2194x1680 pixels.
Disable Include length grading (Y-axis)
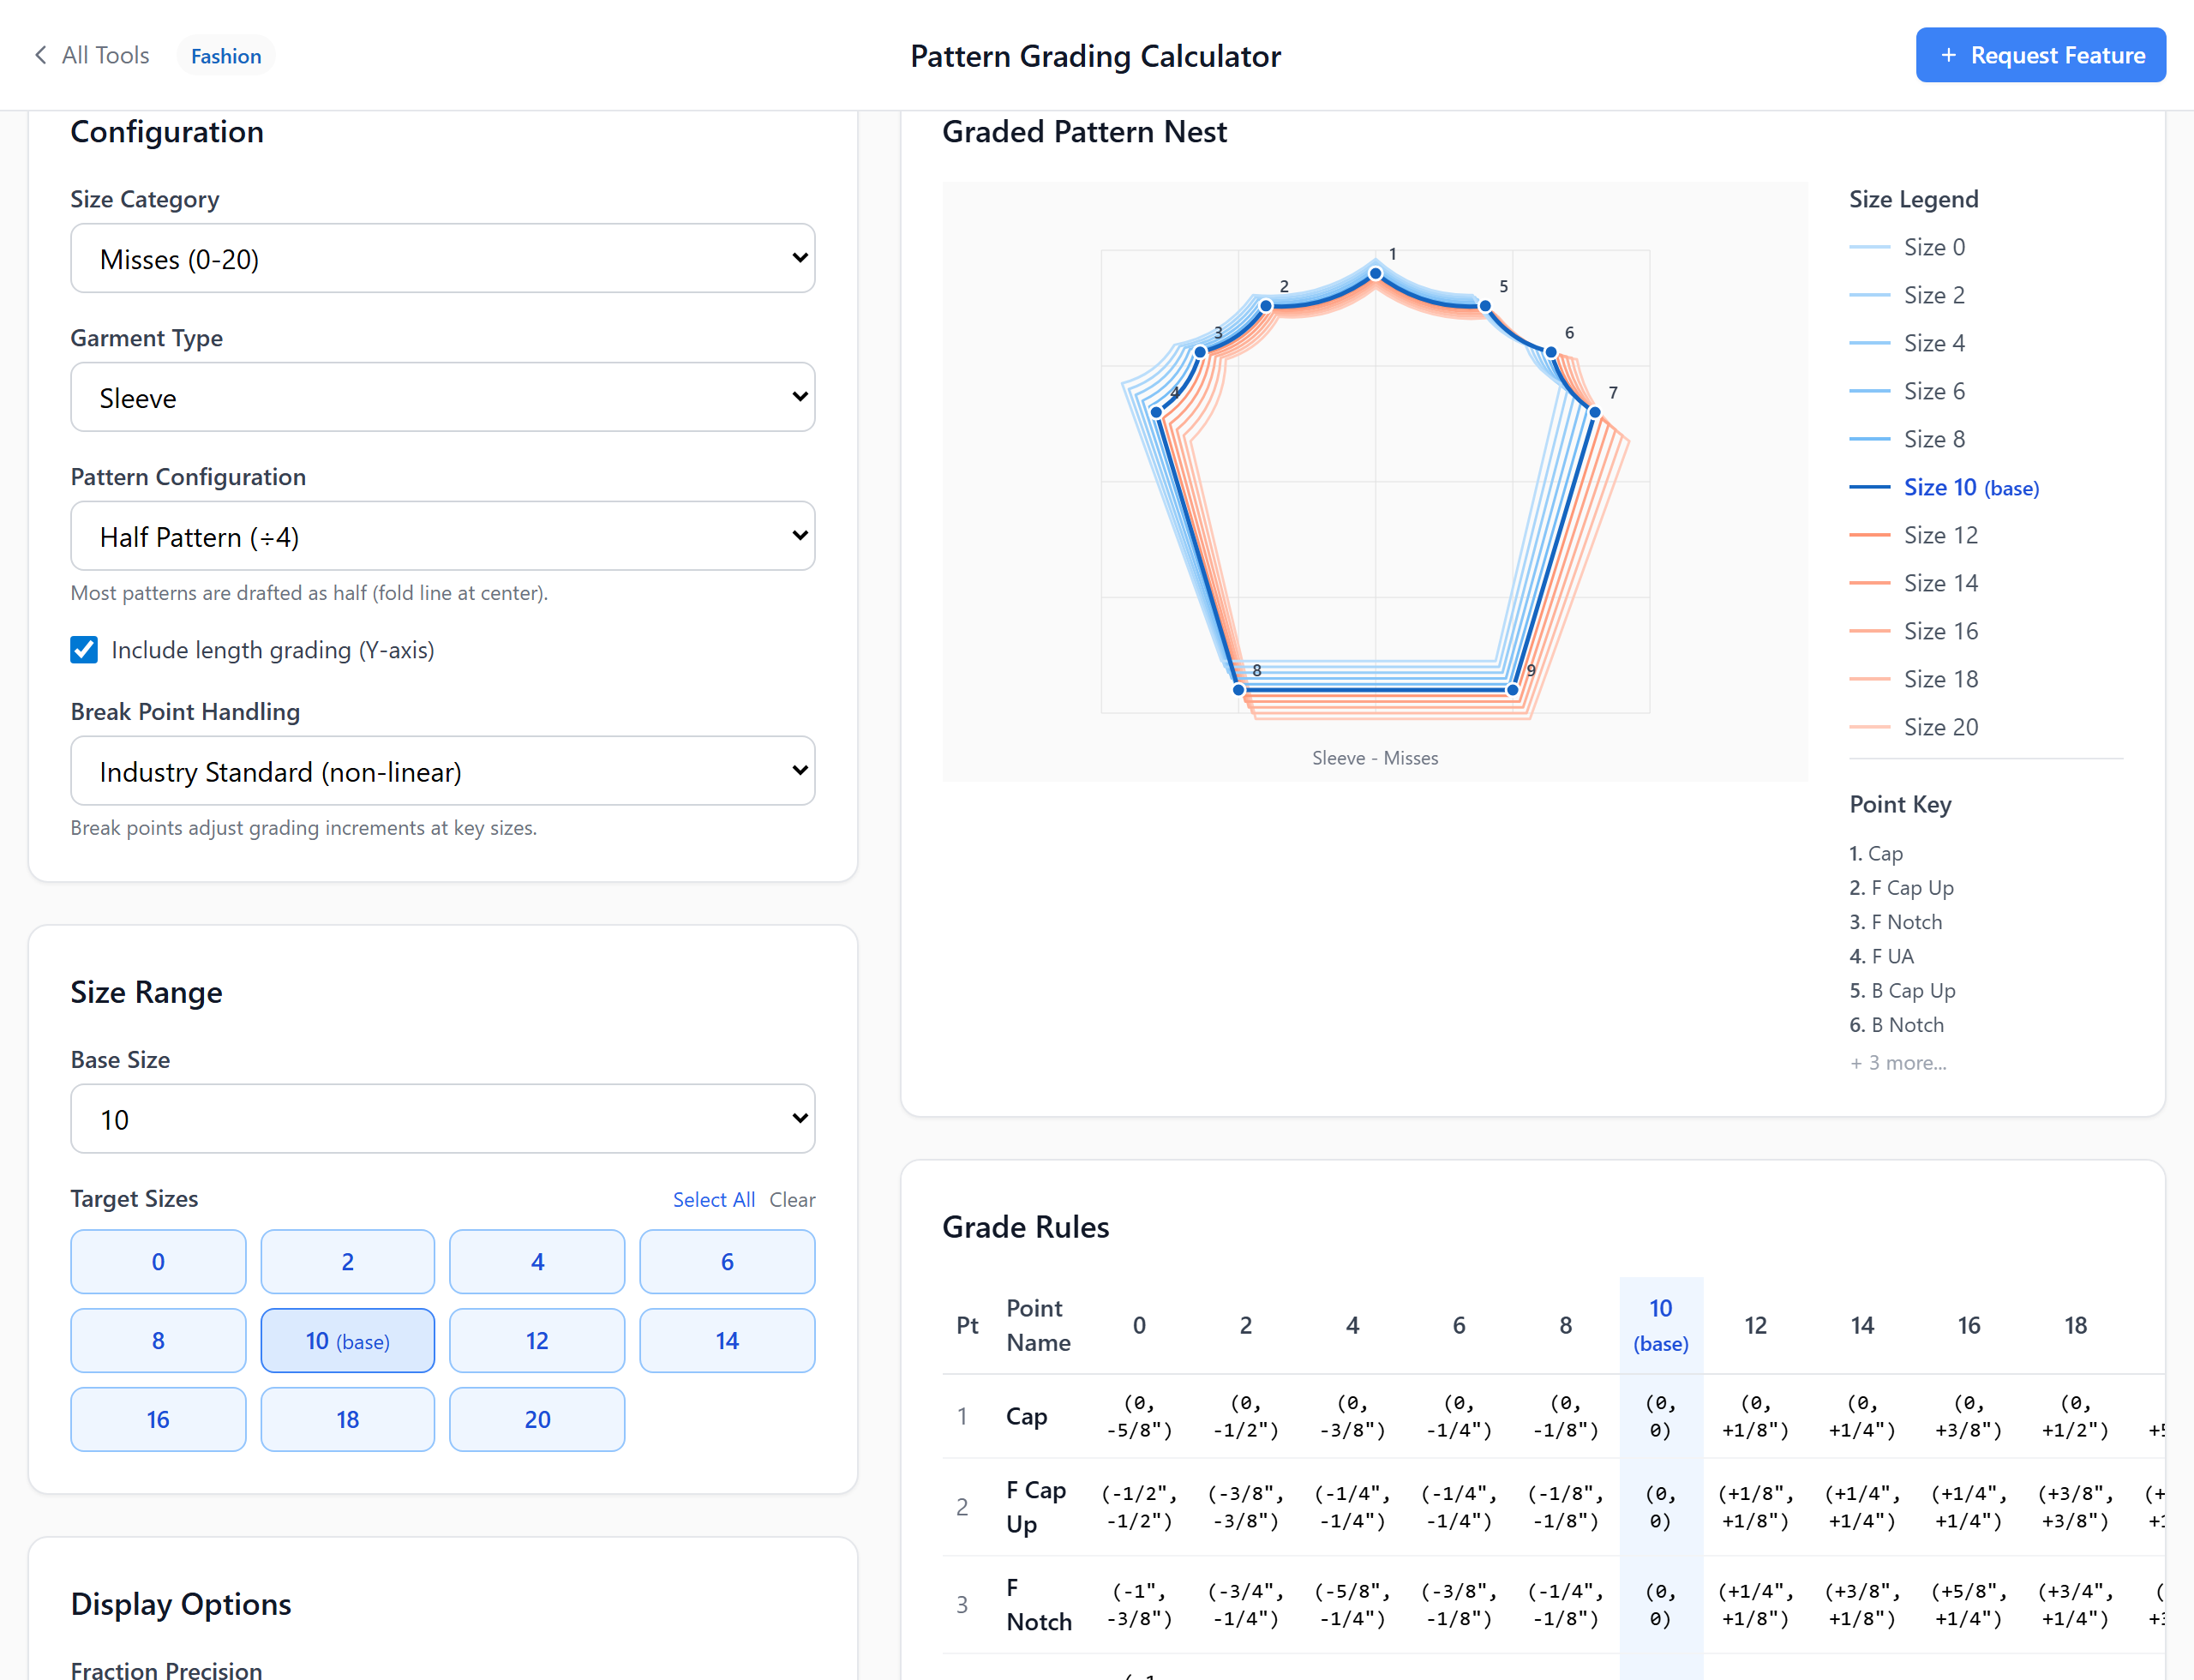tap(83, 649)
